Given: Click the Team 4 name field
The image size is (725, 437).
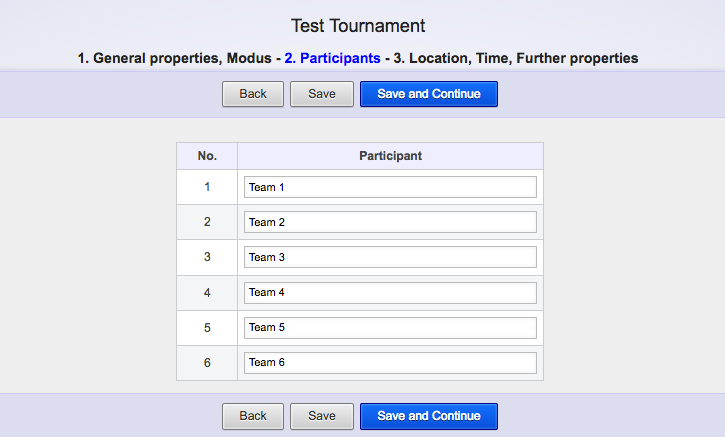Looking at the screenshot, I should coord(390,292).
